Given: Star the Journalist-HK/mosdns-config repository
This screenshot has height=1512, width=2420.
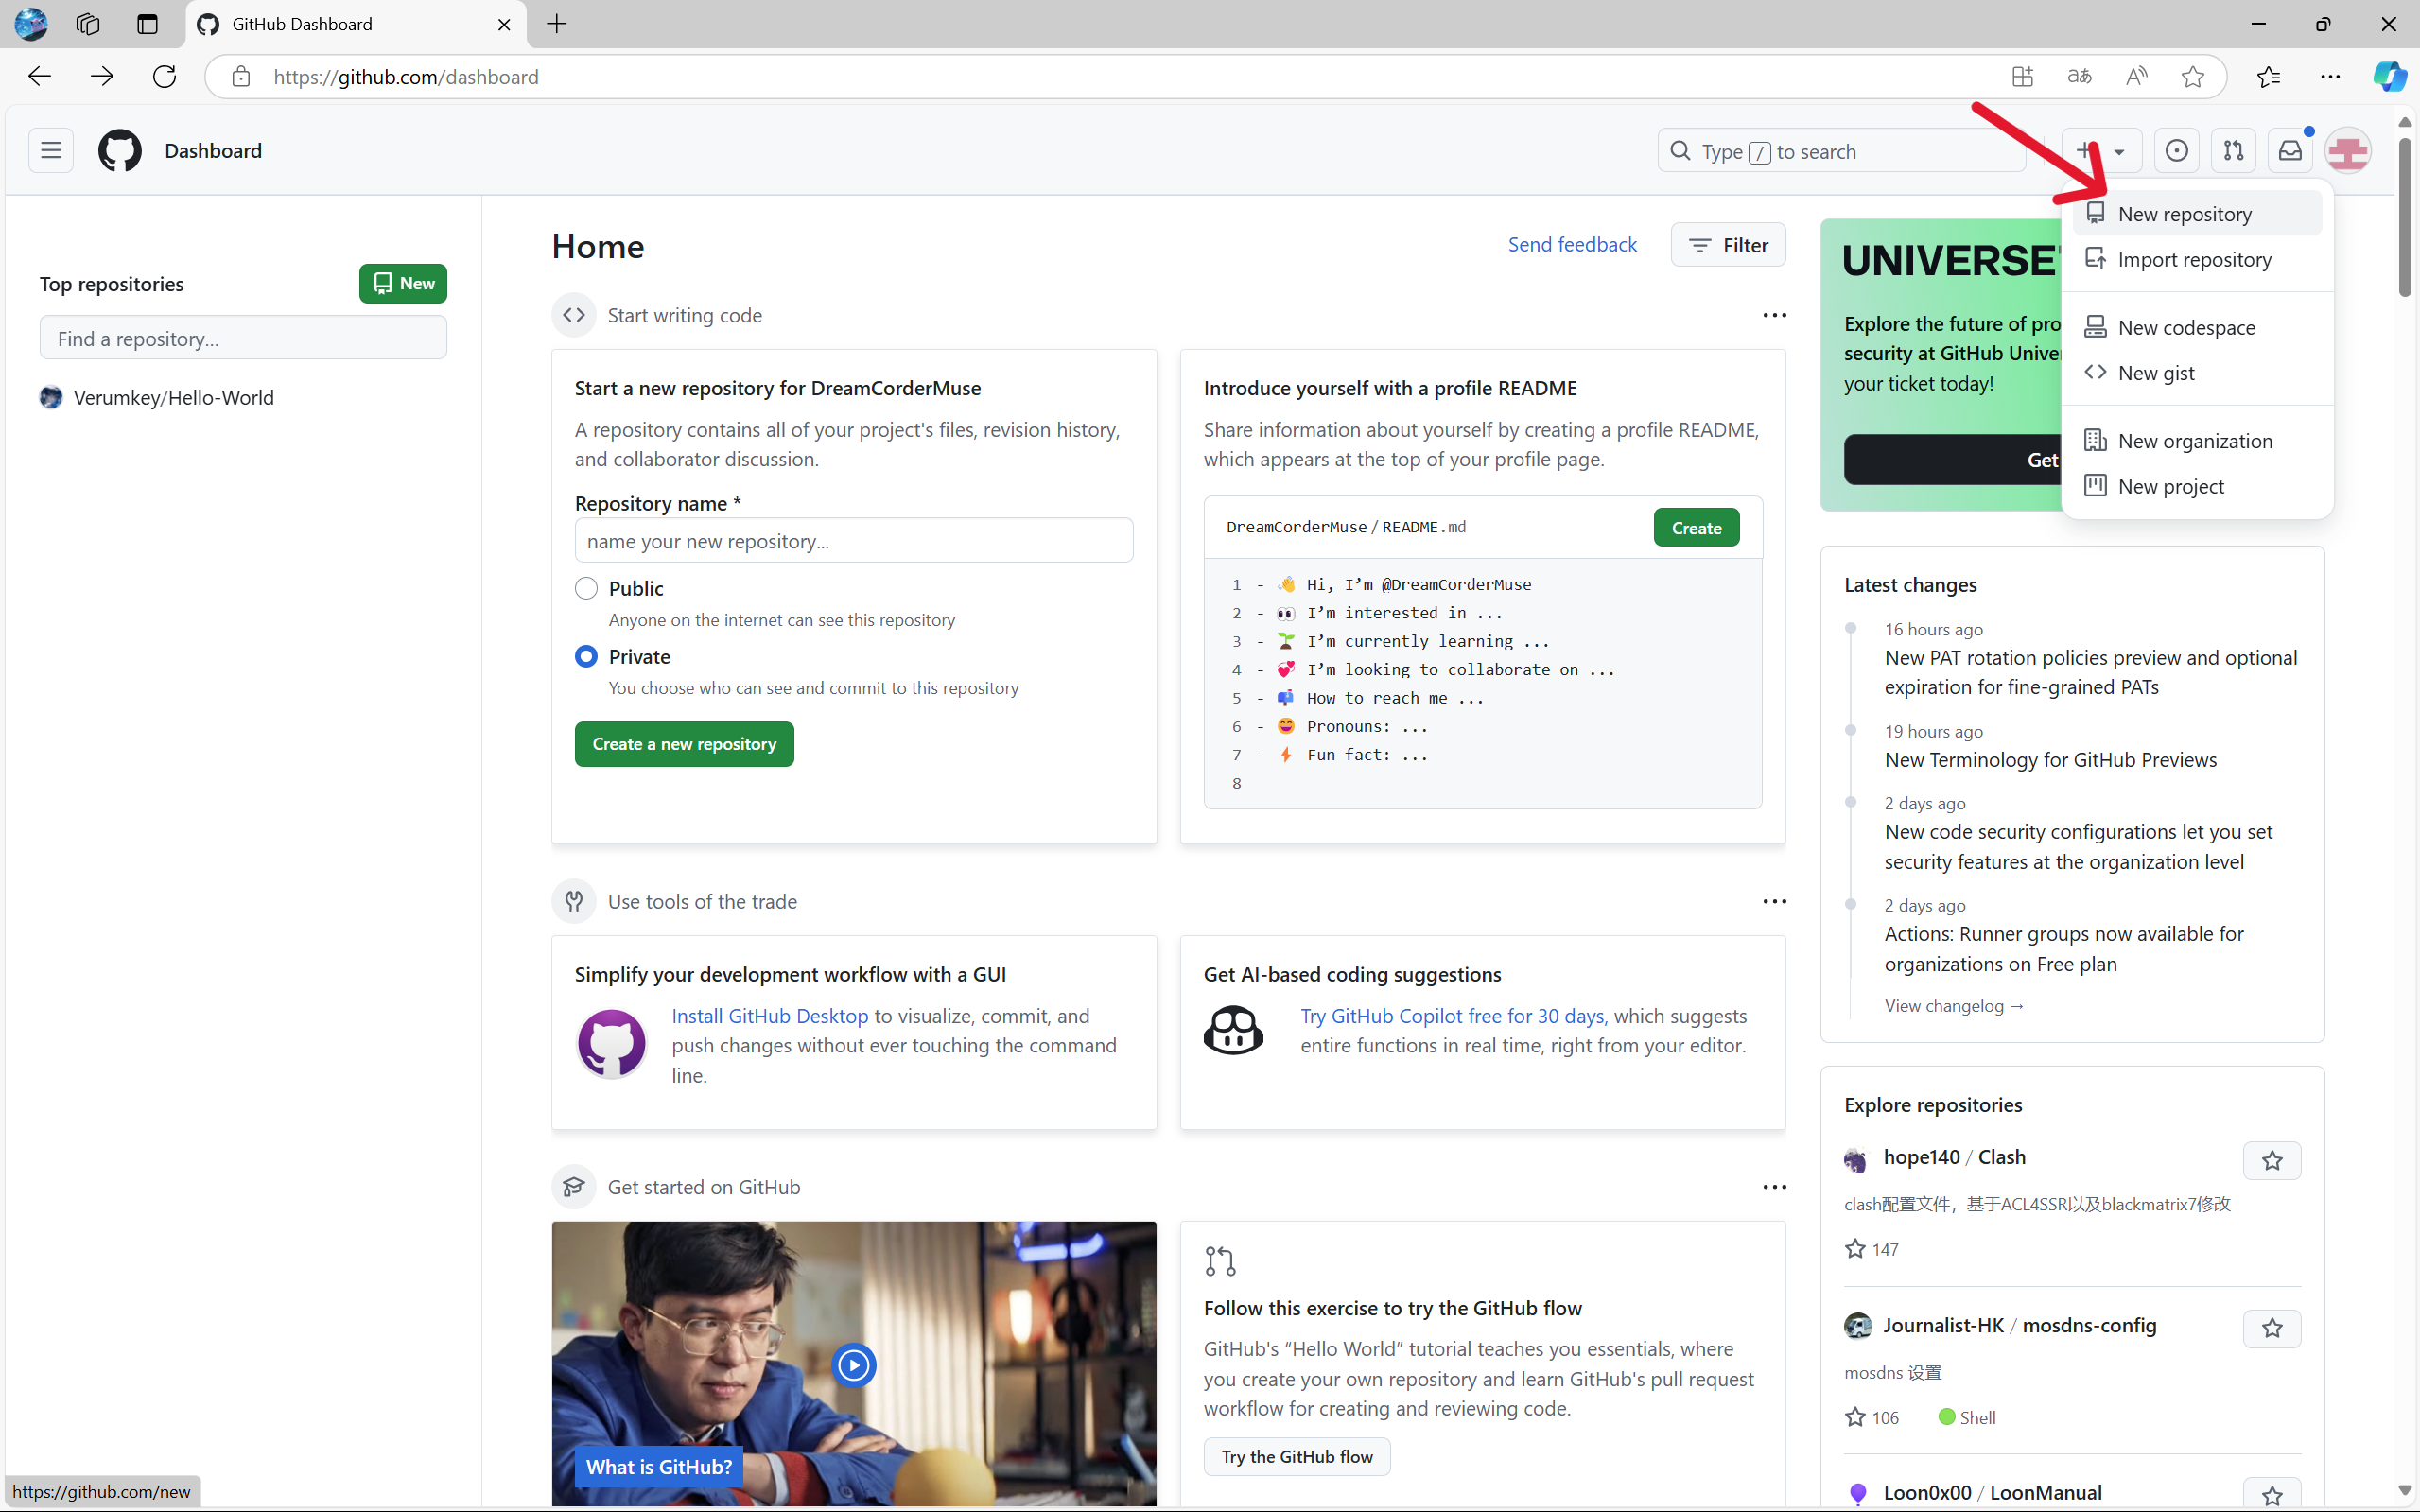Looking at the screenshot, I should [2272, 1328].
